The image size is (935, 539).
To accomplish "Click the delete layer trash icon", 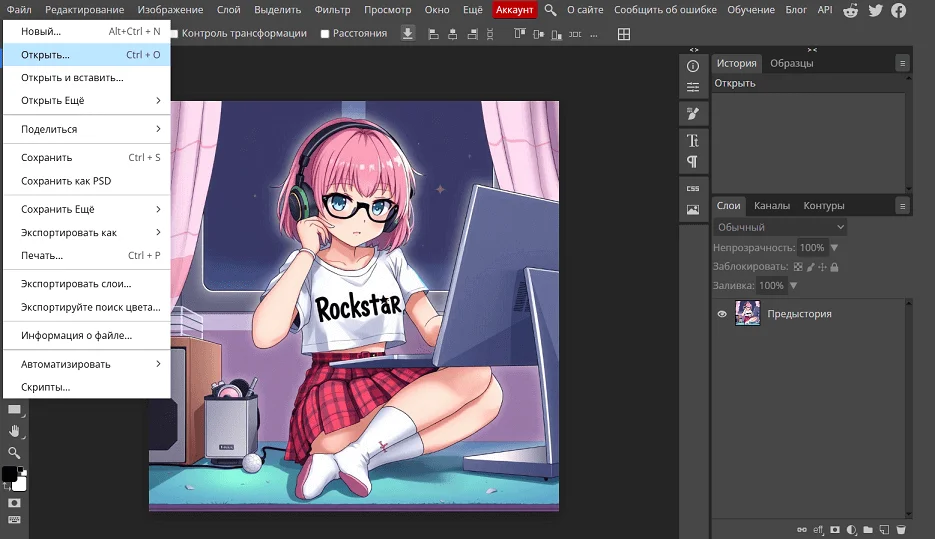I will click(x=901, y=529).
